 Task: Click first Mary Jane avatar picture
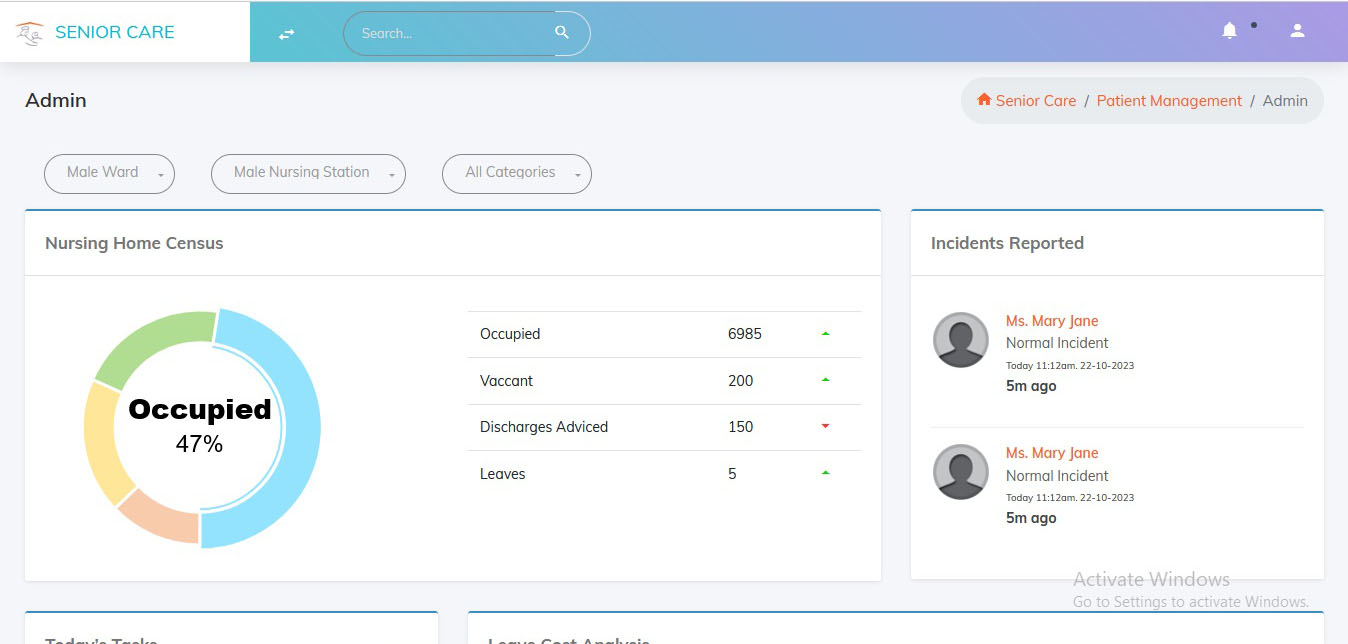tap(960, 340)
